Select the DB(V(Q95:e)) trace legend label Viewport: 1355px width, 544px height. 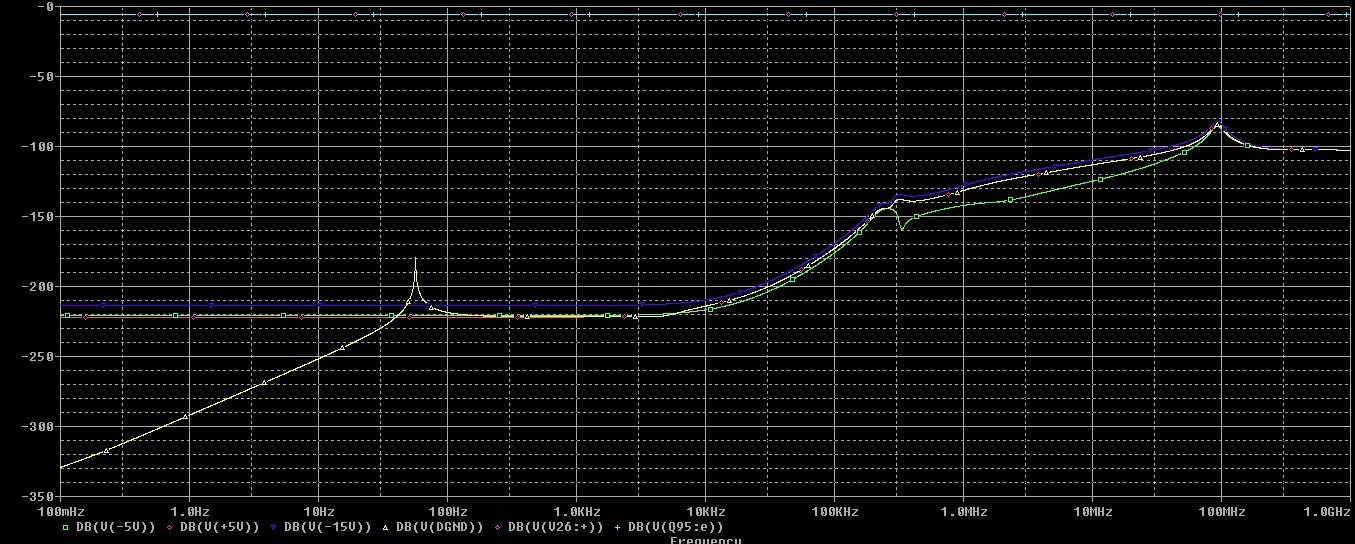(675, 526)
